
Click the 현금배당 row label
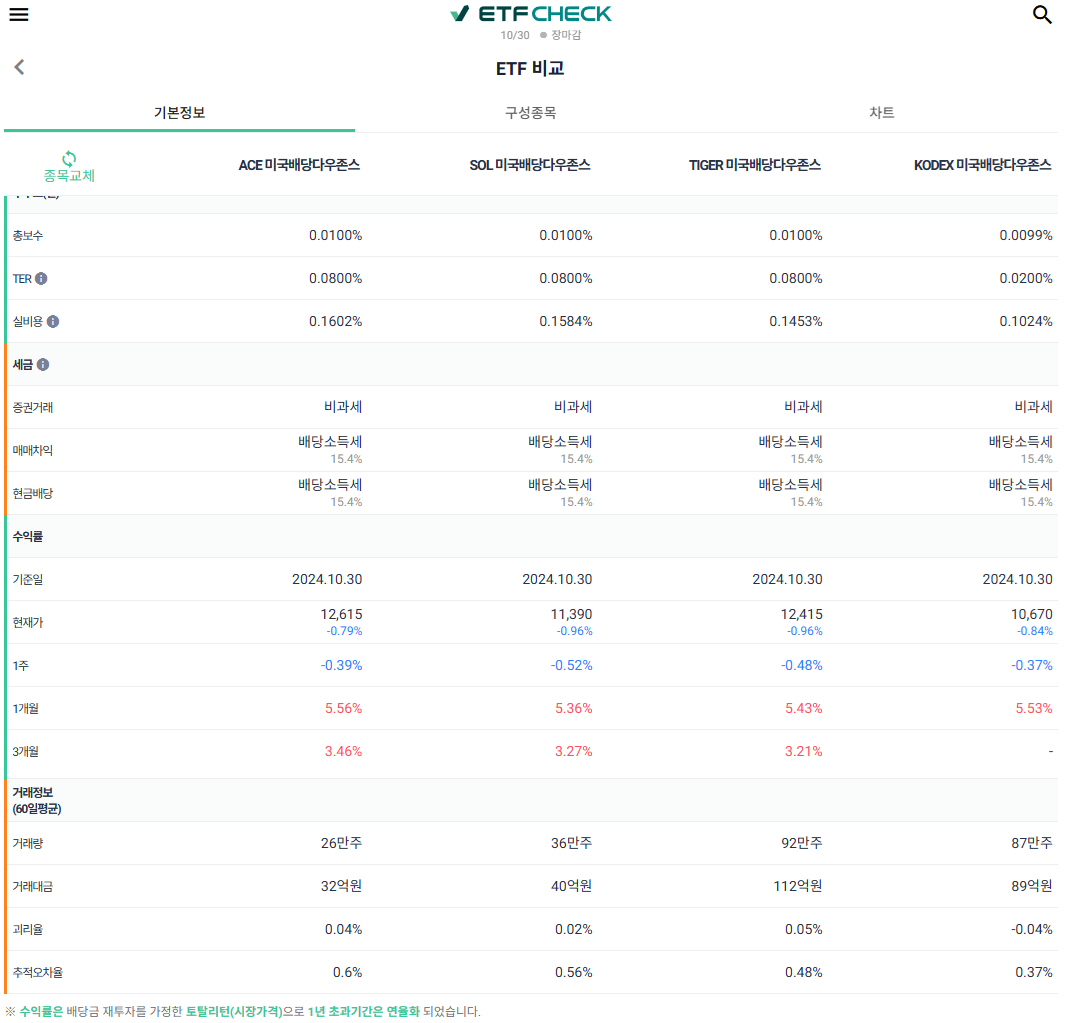pyautogui.click(x=33, y=493)
